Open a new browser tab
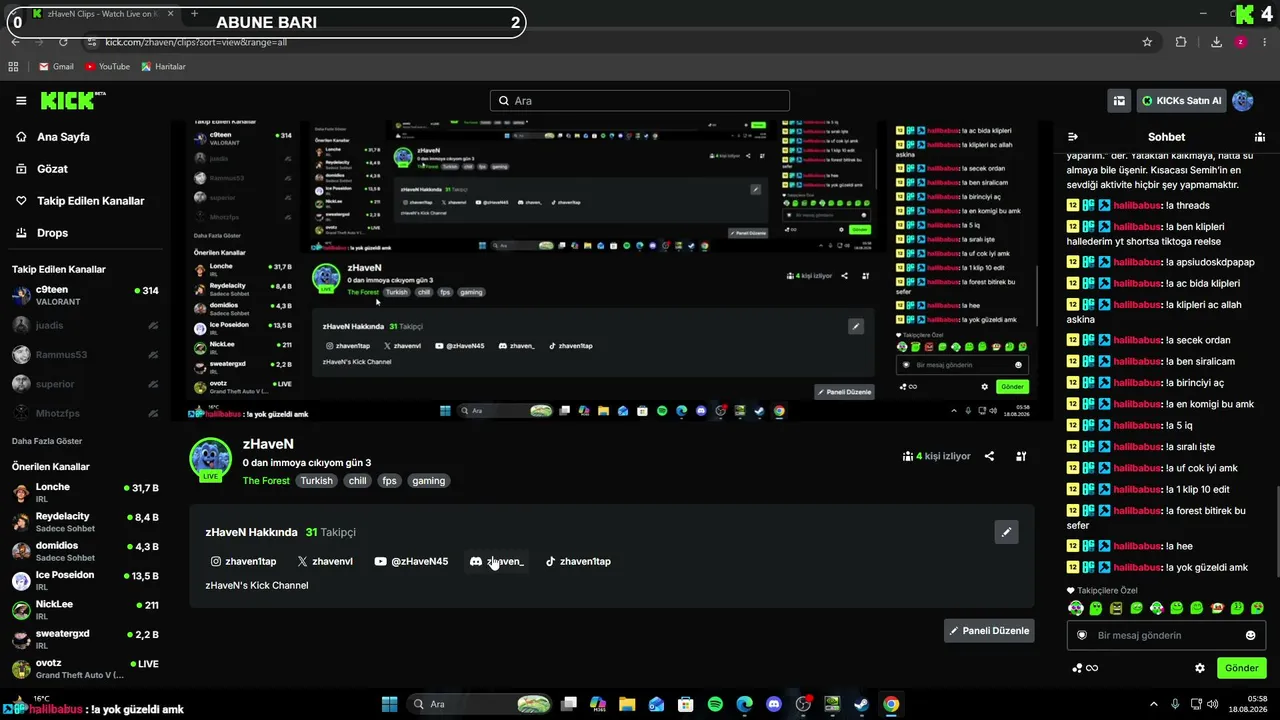 click(194, 14)
